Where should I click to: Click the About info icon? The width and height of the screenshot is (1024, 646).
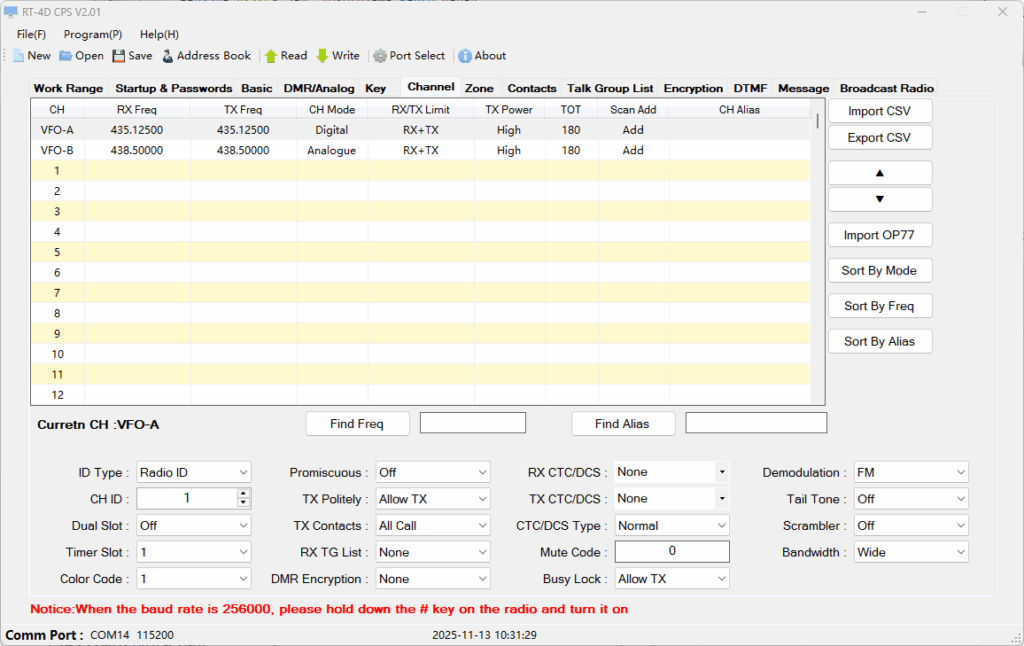(465, 56)
